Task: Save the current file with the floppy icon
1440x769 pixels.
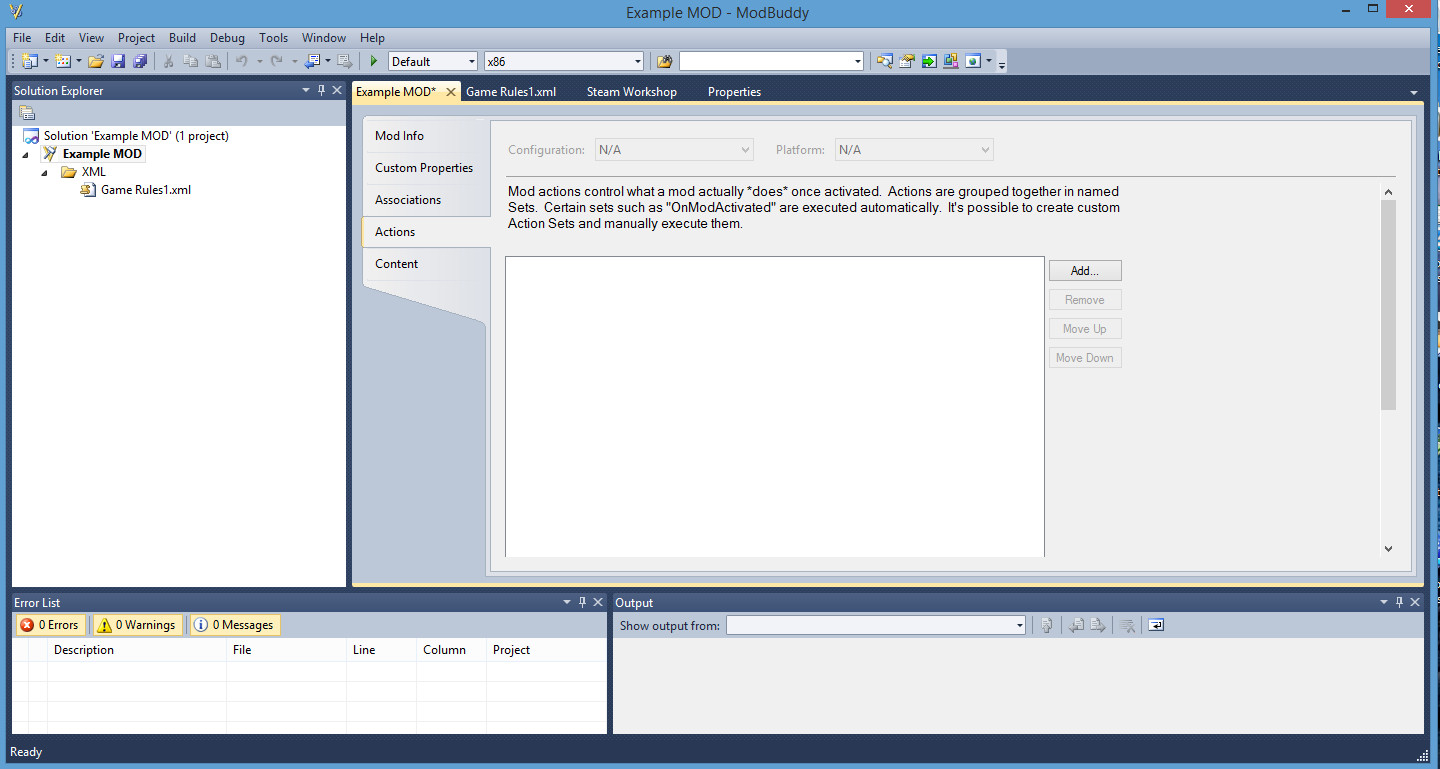Action: (118, 61)
